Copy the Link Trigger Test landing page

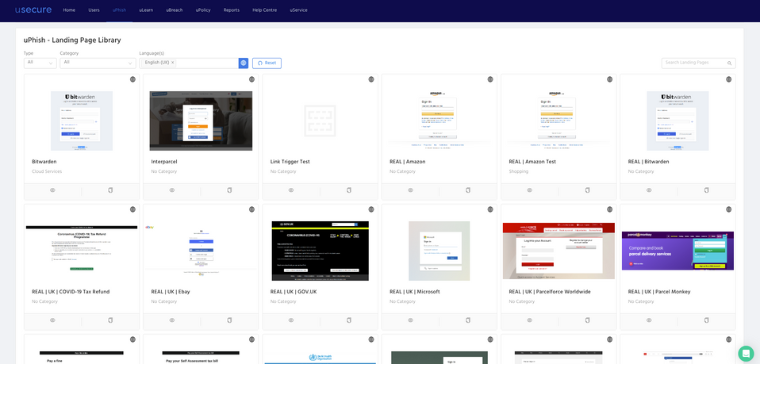tap(349, 190)
